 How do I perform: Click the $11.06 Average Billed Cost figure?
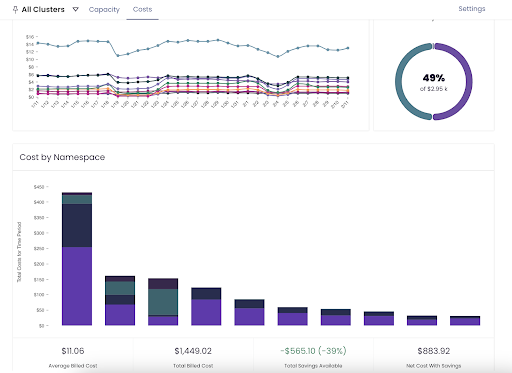[x=73, y=351]
